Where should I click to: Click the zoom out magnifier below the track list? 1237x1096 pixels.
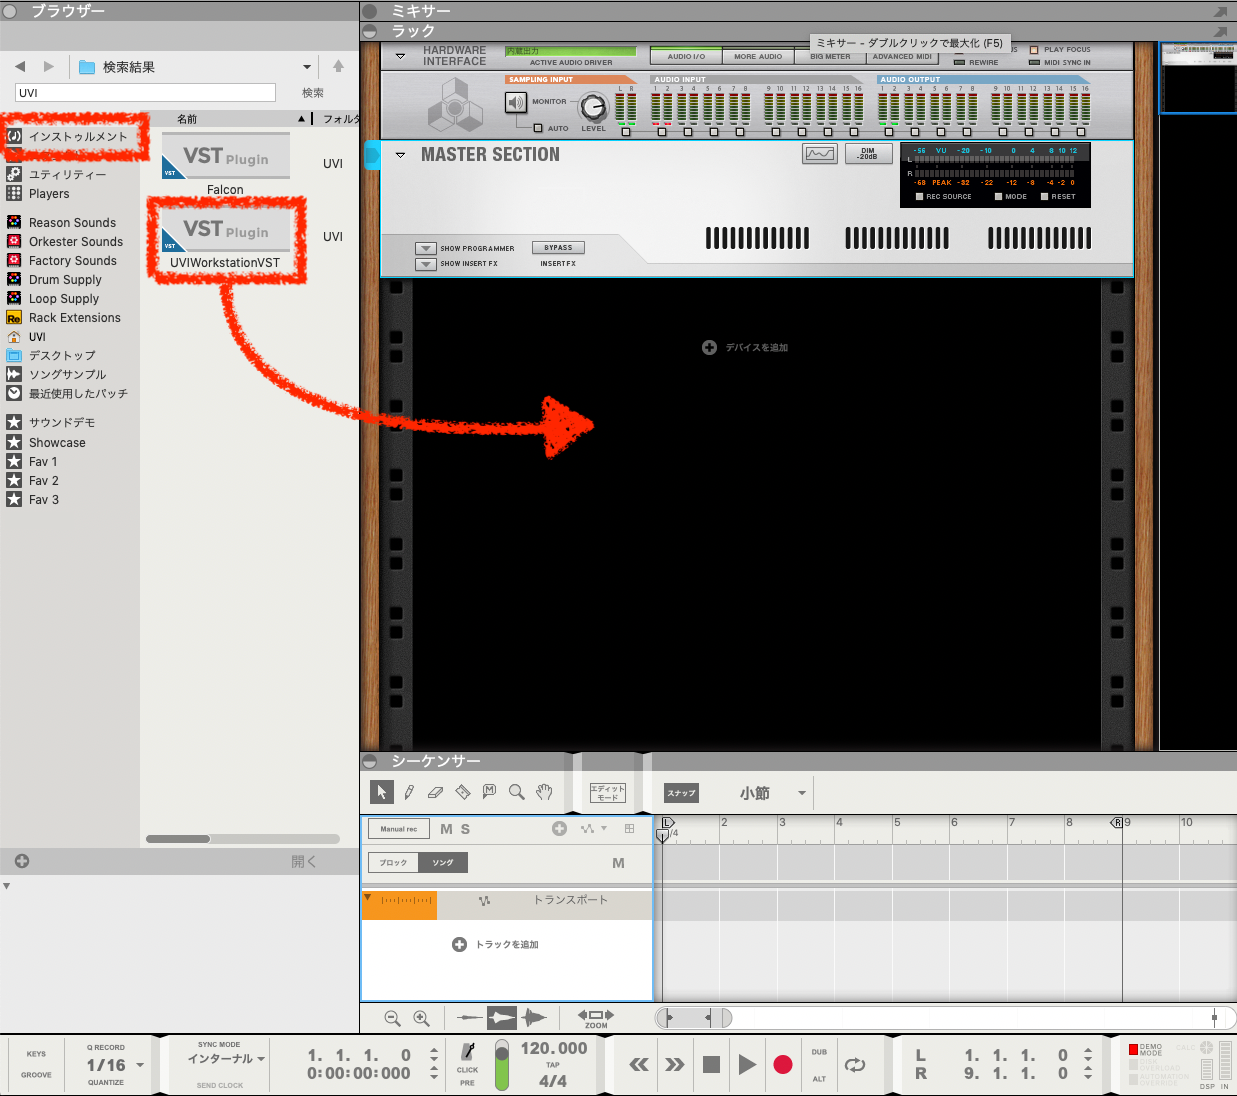(392, 1018)
